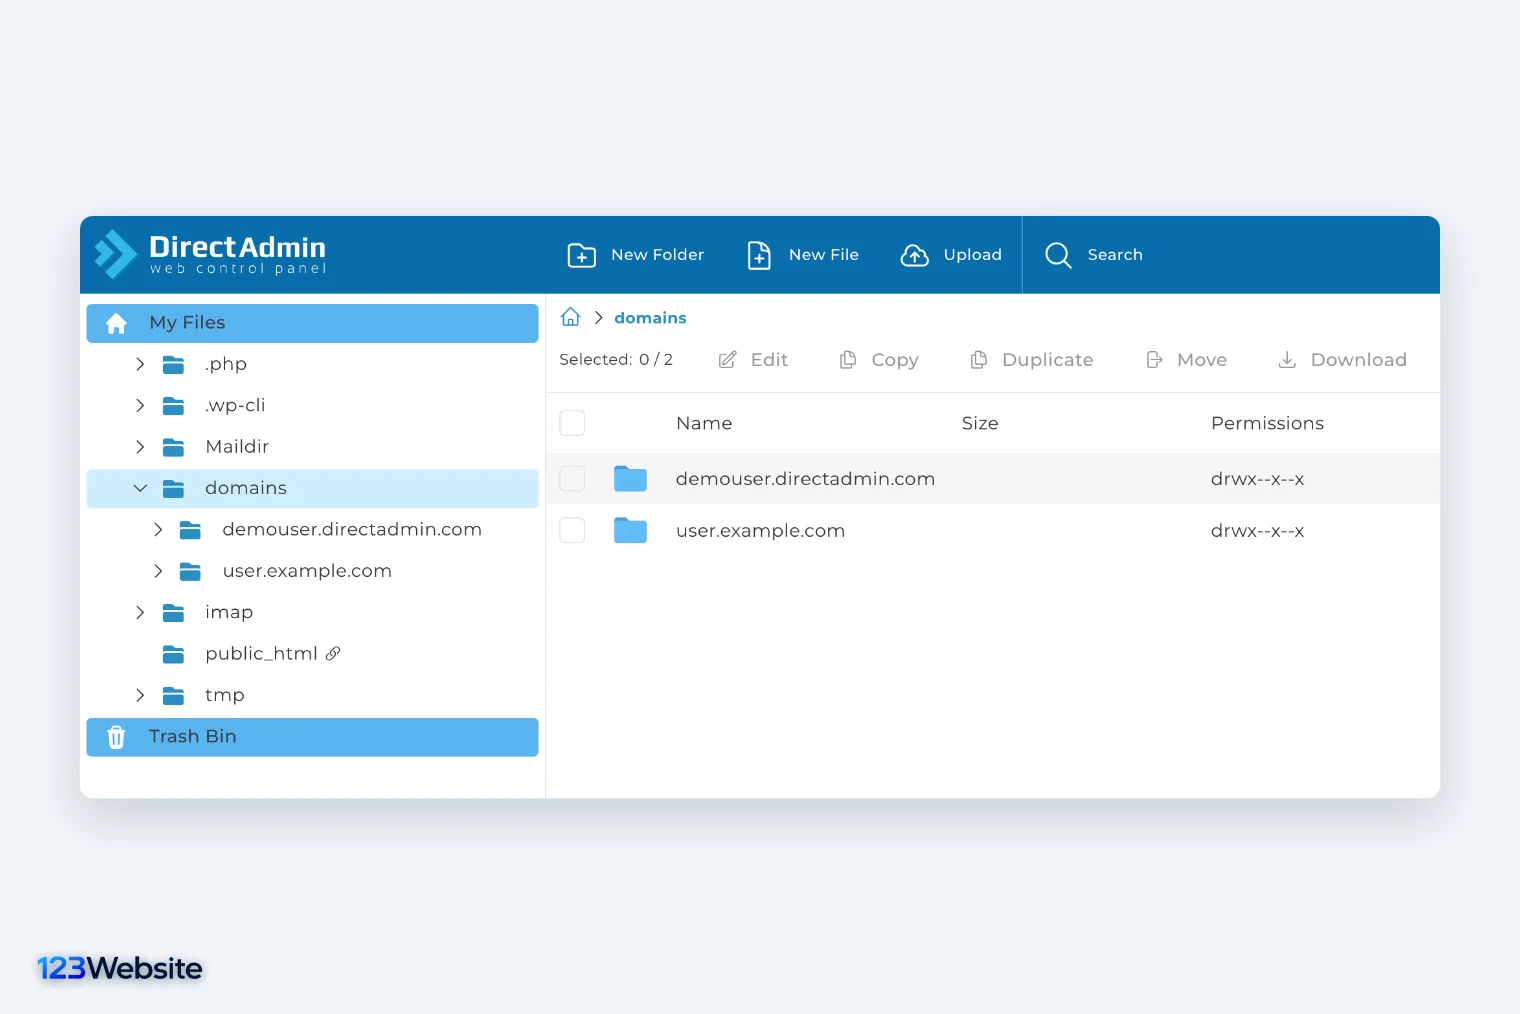Click folder icon in user.example.com table row
This screenshot has height=1014, width=1520.
pyautogui.click(x=630, y=530)
